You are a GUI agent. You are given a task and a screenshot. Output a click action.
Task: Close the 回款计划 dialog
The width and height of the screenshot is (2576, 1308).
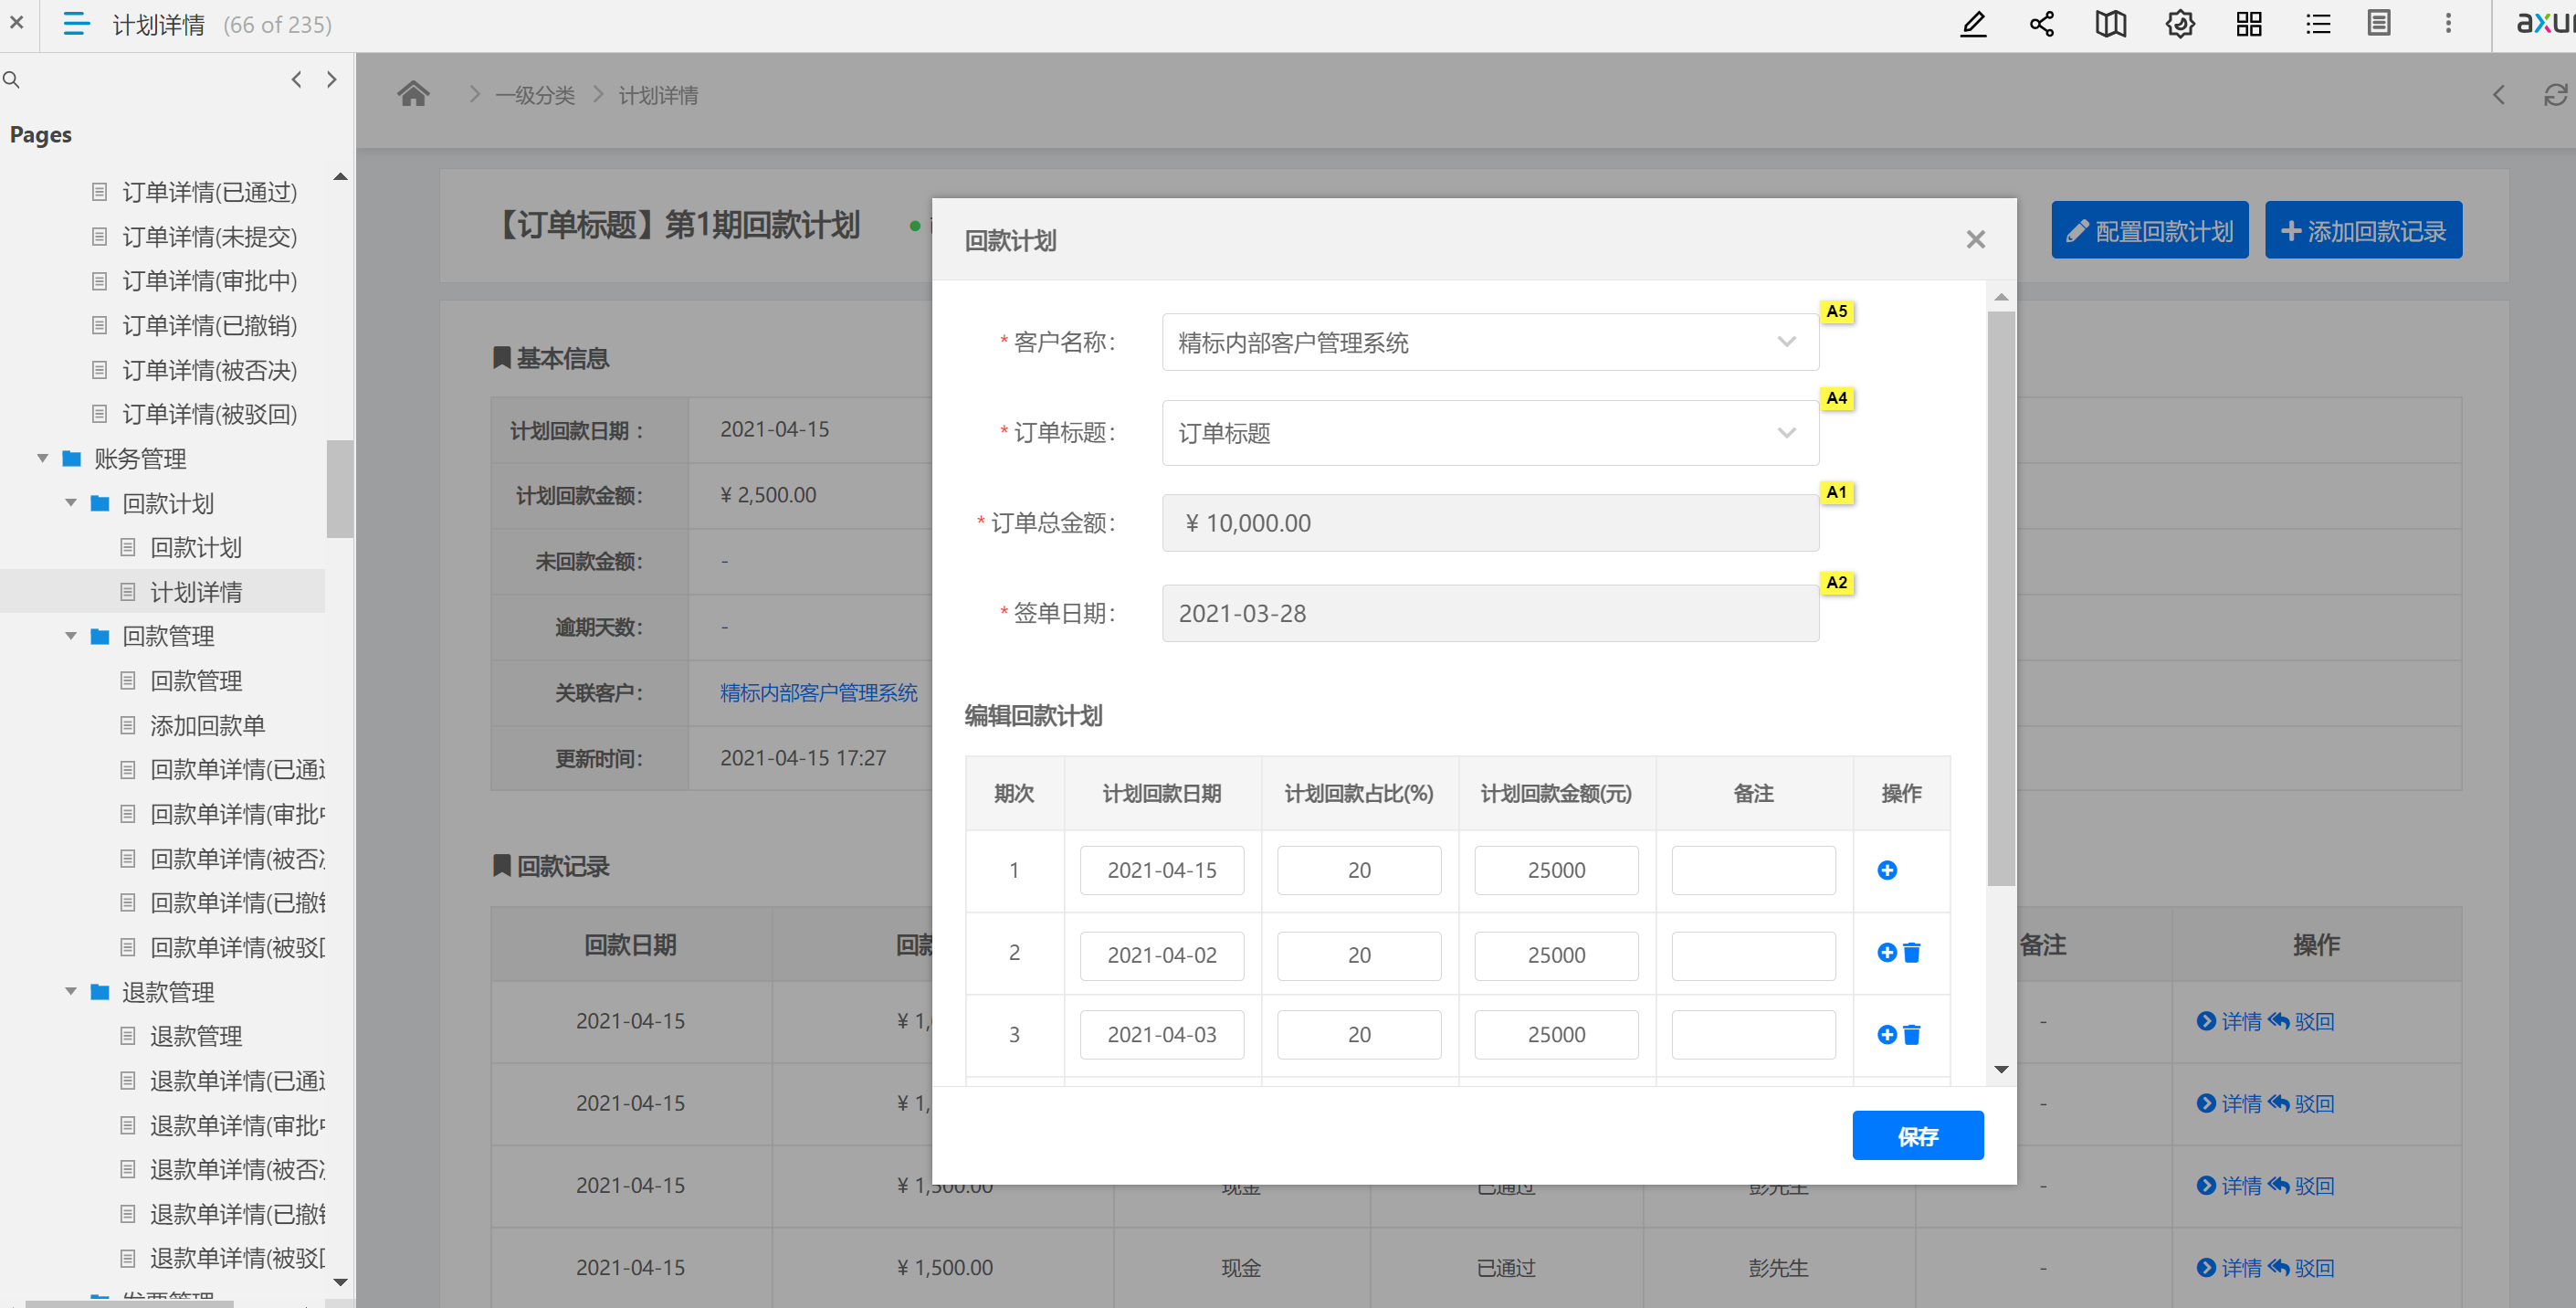pyautogui.click(x=1975, y=240)
